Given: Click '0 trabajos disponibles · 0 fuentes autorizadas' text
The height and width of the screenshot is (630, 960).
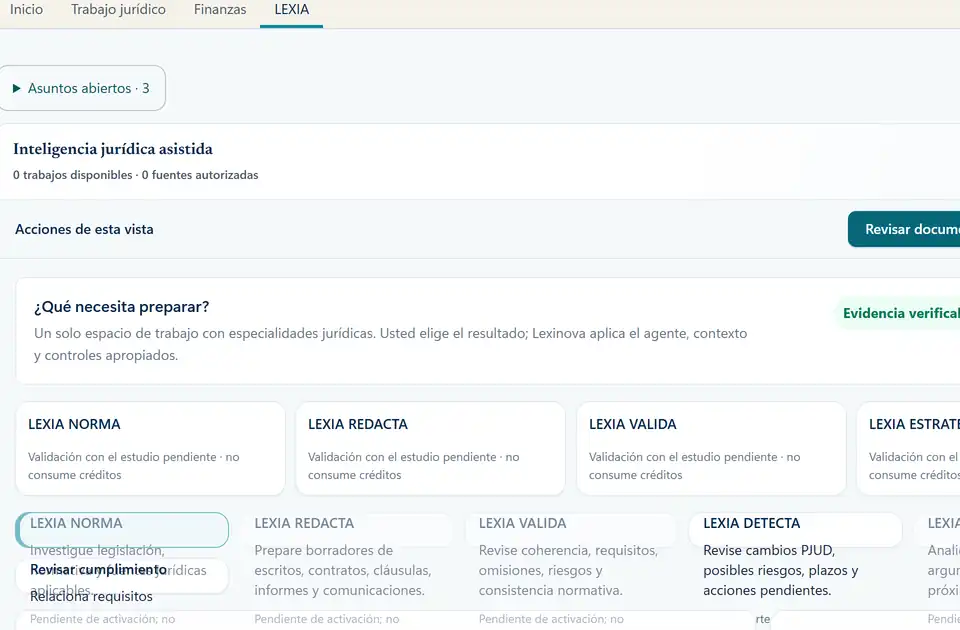Looking at the screenshot, I should [136, 175].
